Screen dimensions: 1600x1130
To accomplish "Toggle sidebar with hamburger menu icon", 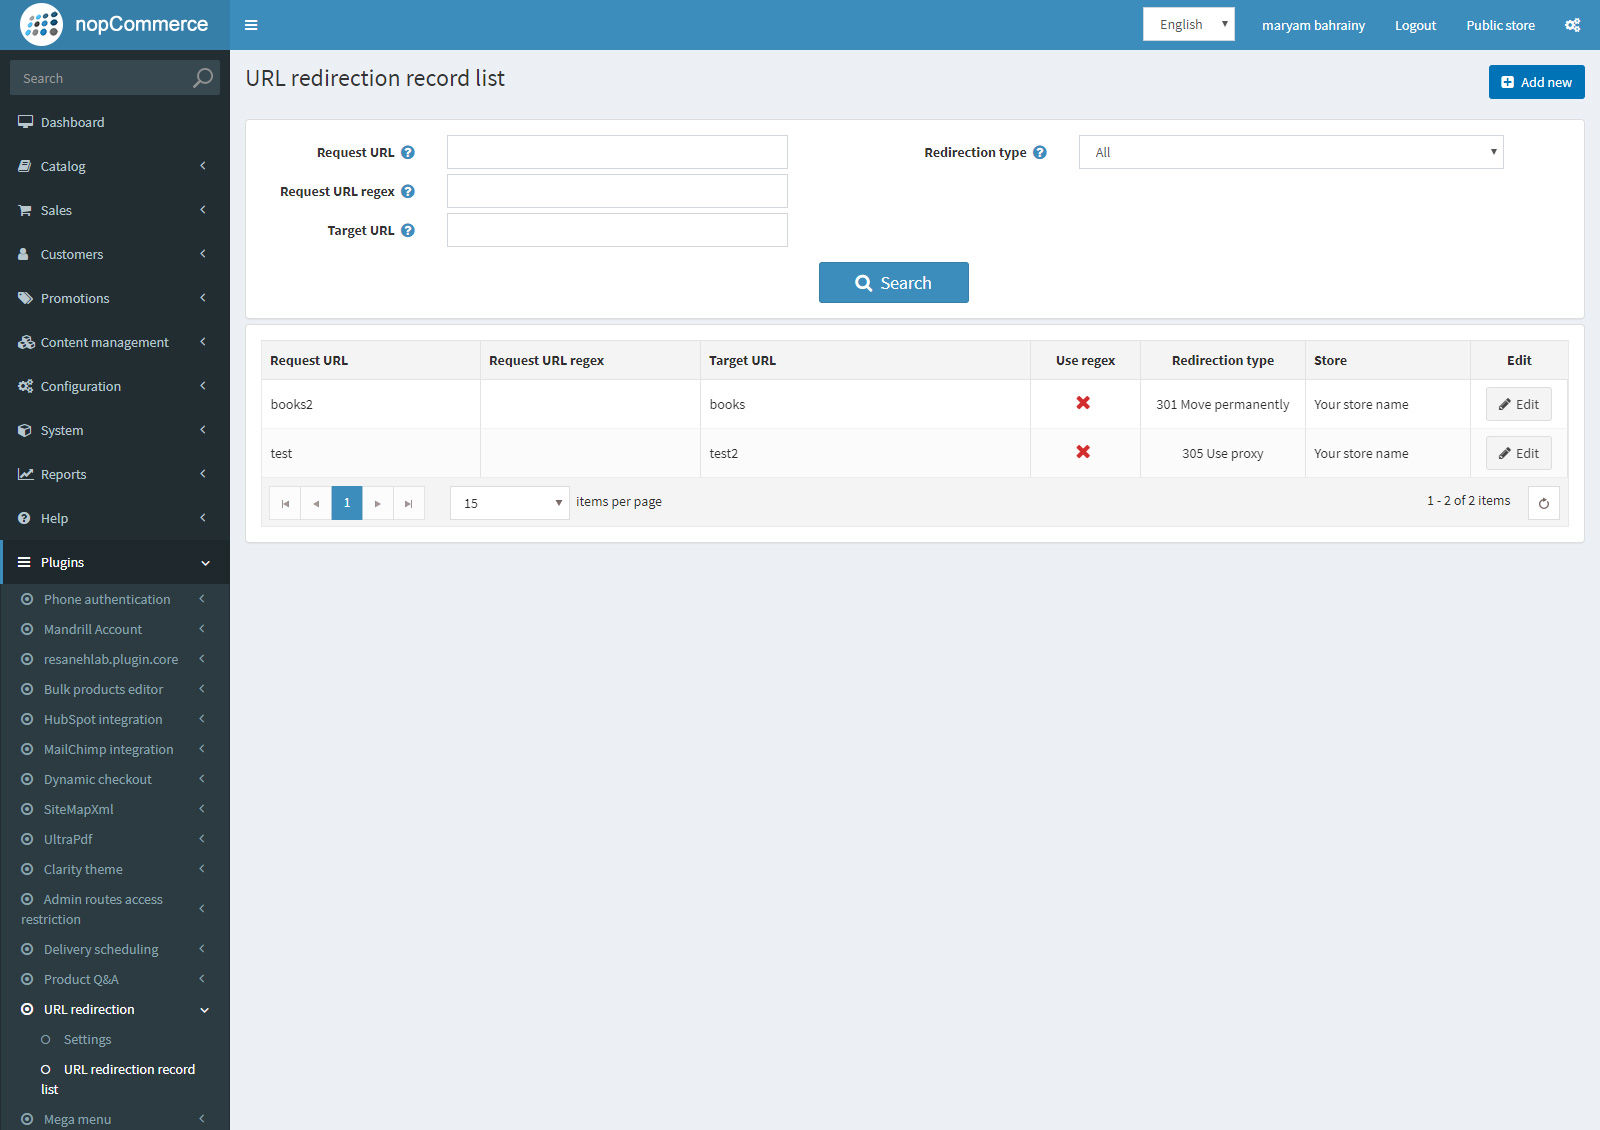I will pyautogui.click(x=251, y=25).
